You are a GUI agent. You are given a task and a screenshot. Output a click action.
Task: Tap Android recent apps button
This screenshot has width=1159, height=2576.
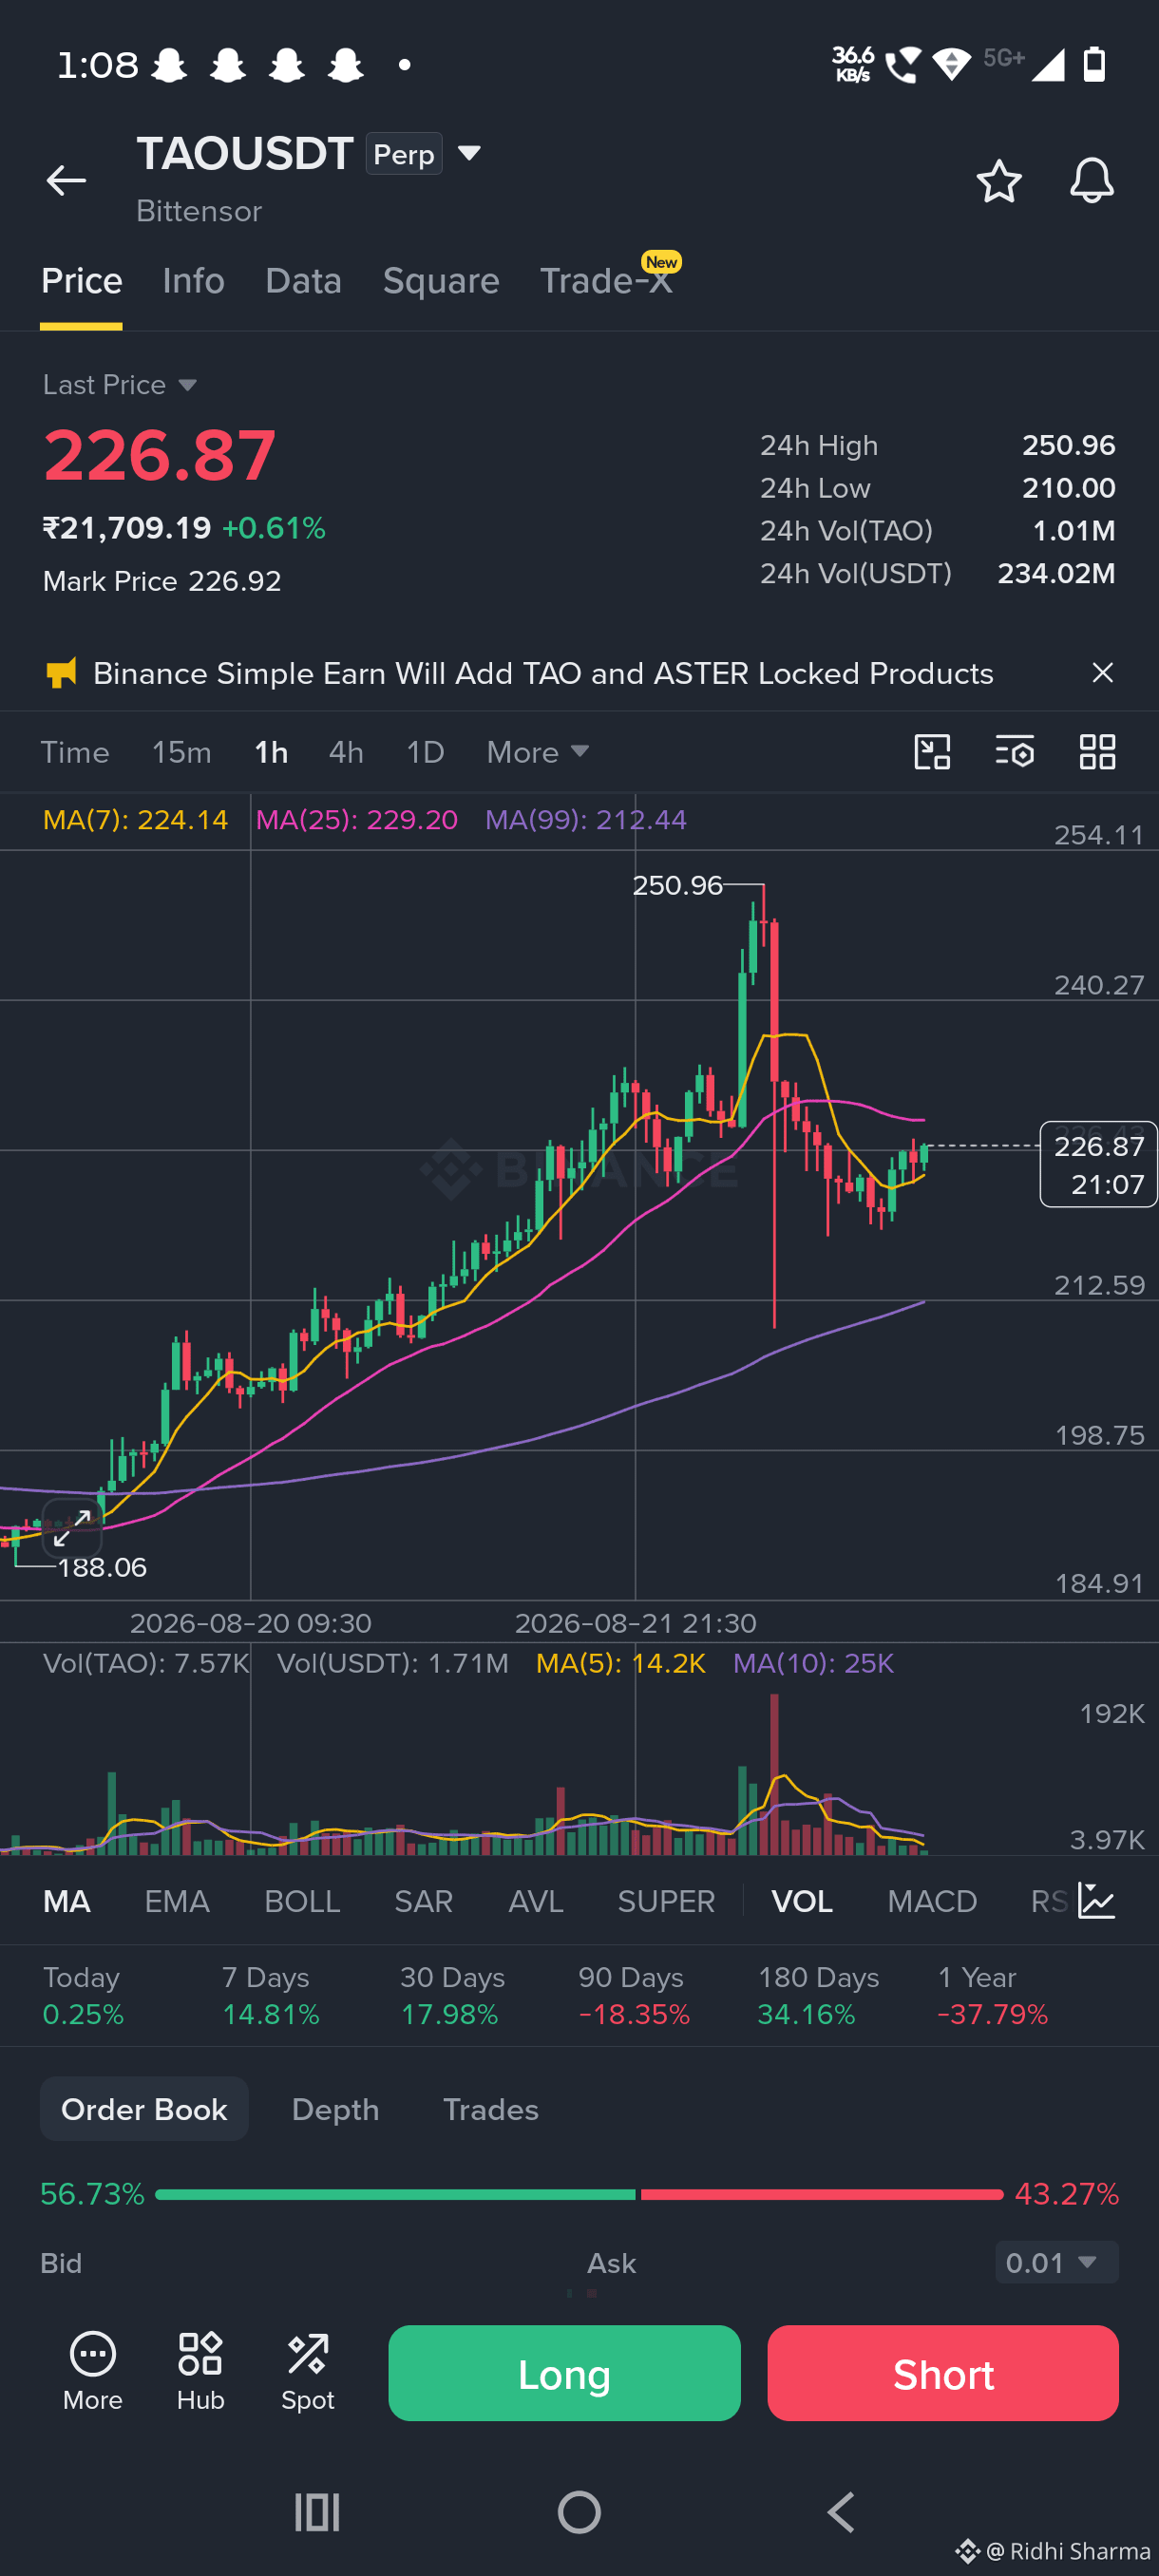point(317,2512)
